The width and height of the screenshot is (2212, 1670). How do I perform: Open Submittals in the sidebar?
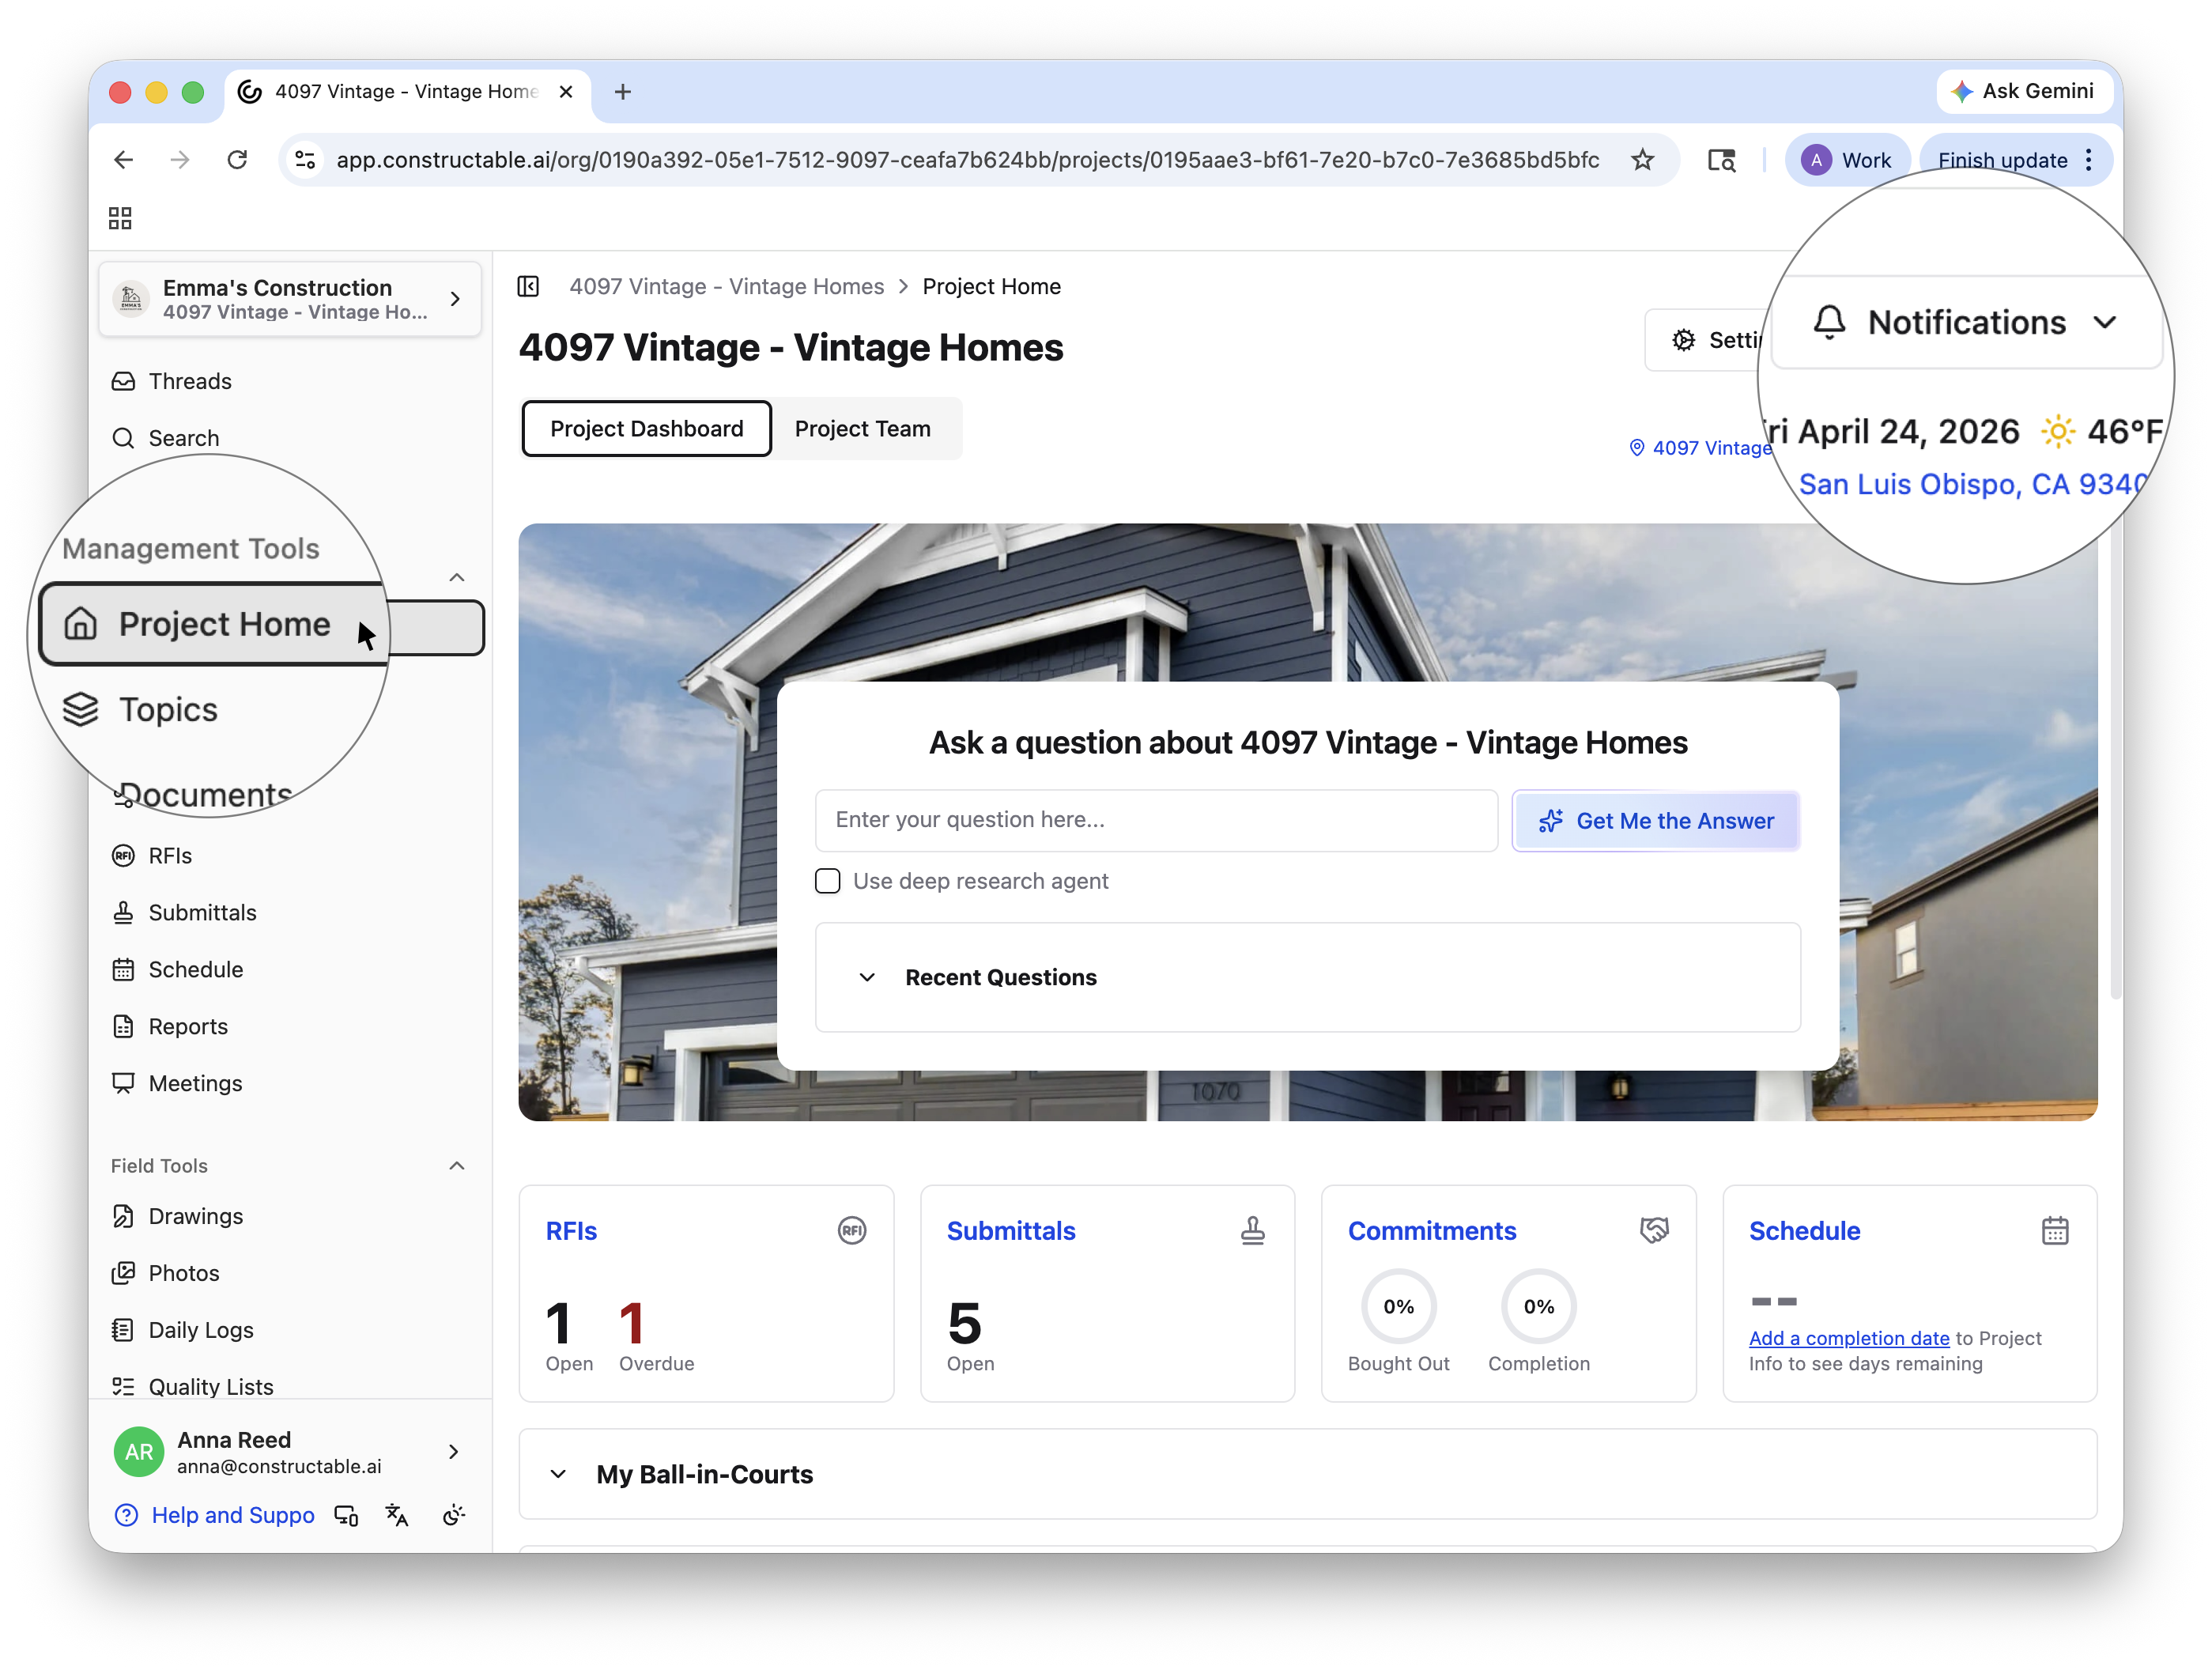tap(290, 913)
